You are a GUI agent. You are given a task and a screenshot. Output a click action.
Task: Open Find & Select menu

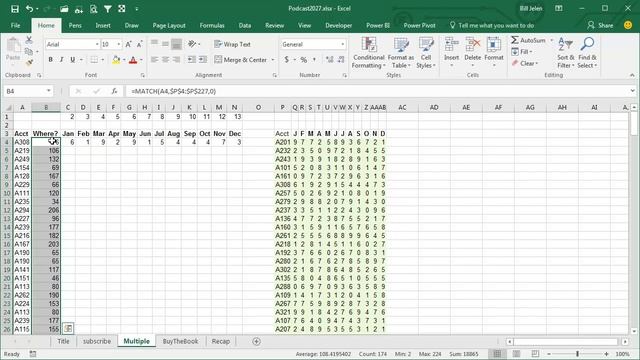tap(587, 53)
